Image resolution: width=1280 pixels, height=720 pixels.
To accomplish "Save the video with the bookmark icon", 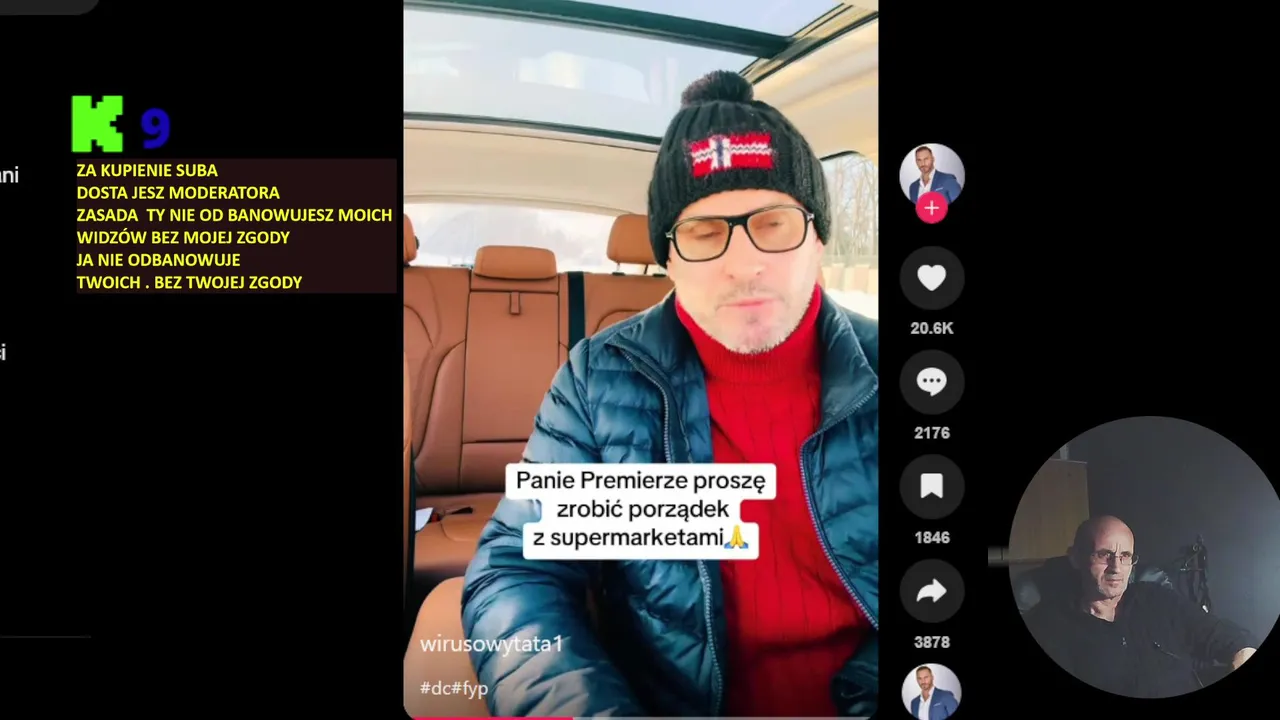I will 931,487.
